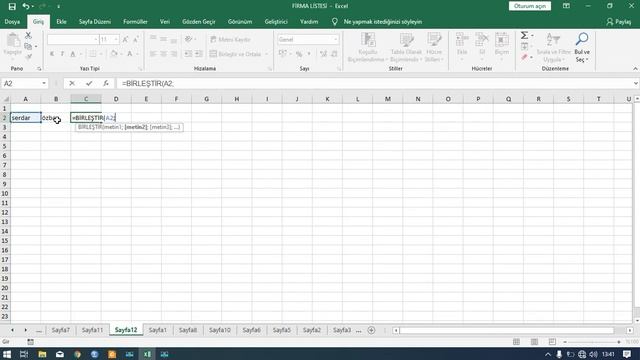Click the Paylaş share button
This screenshot has width=640, height=360.
(x=618, y=22)
